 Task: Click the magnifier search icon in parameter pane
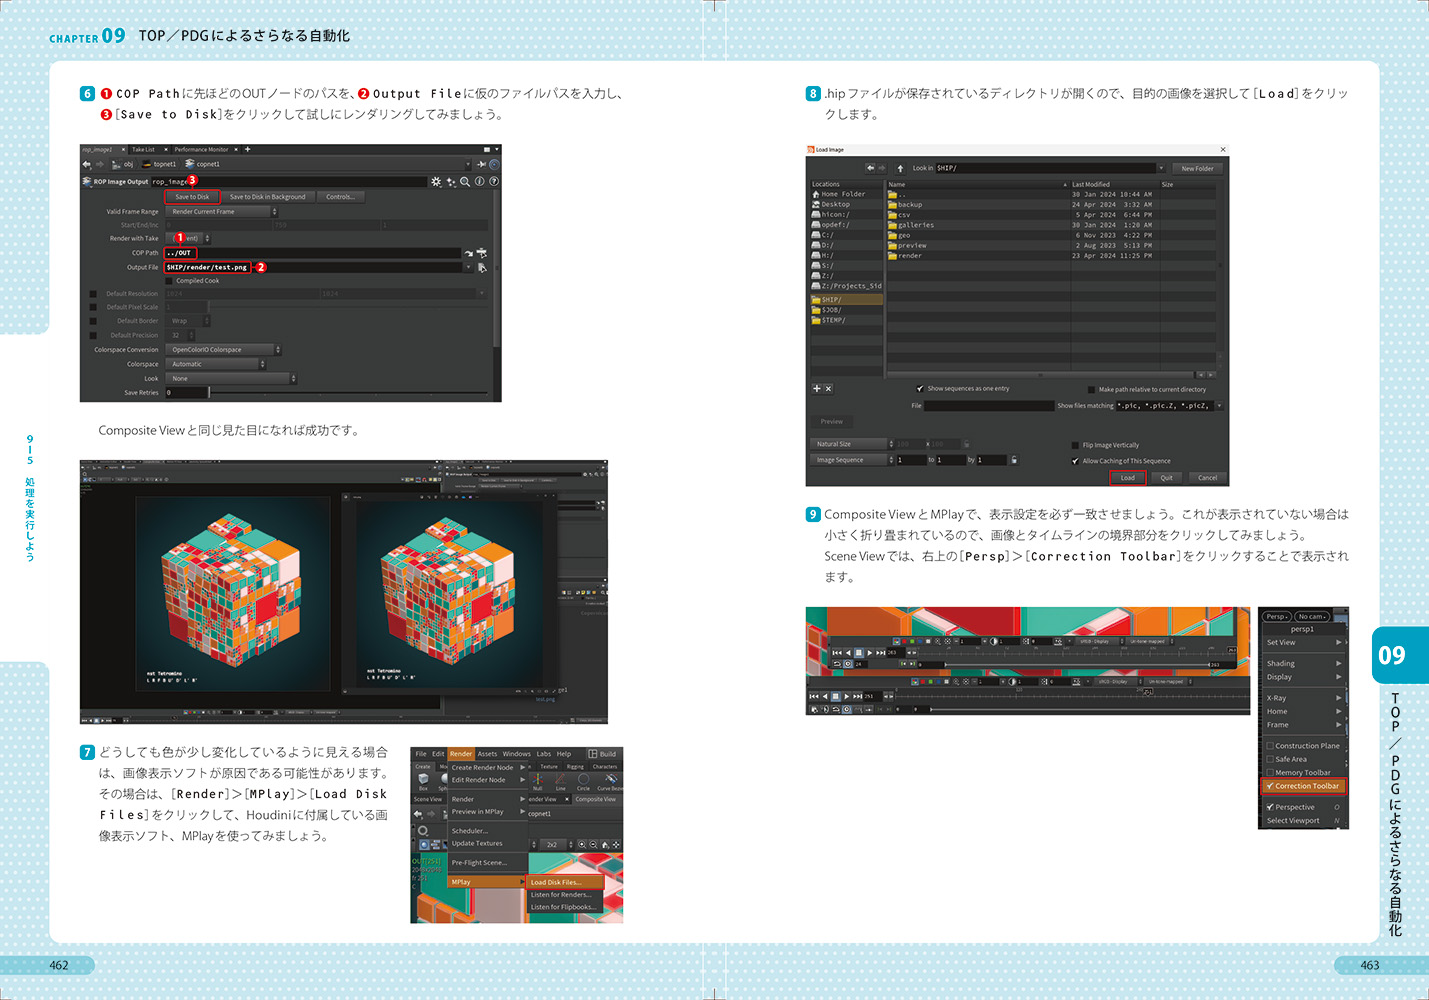click(465, 182)
